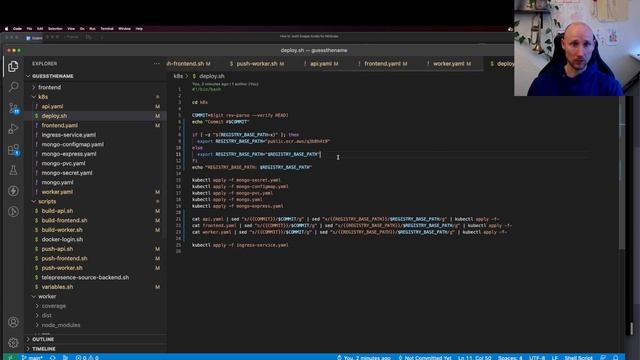The width and height of the screenshot is (640, 360).
Task: Click the activity bar icon beneath the lightning bolt
Action: (x=13, y=211)
